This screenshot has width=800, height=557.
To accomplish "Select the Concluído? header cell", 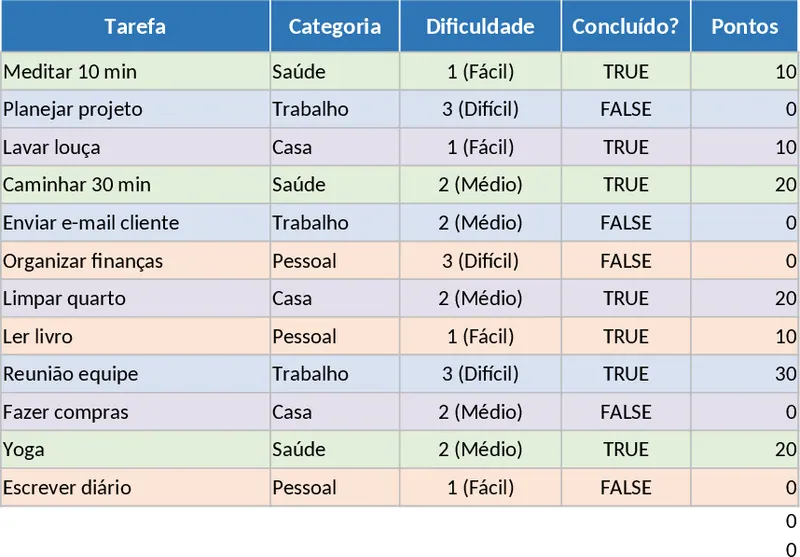I will 625,27.
